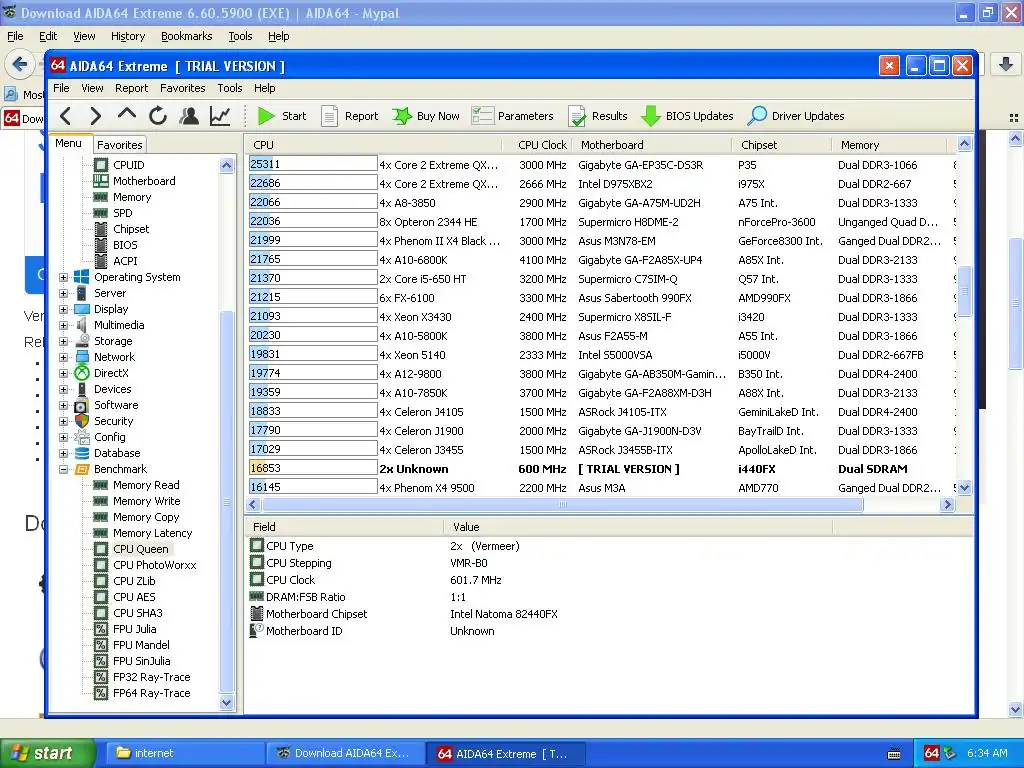This screenshot has width=1024, height=768.
Task: Click the results list scroll down arrow
Action: click(x=965, y=488)
